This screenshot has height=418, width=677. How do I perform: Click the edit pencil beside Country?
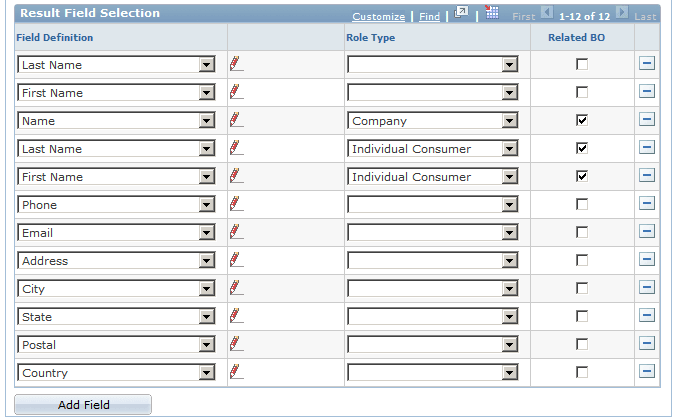click(236, 371)
